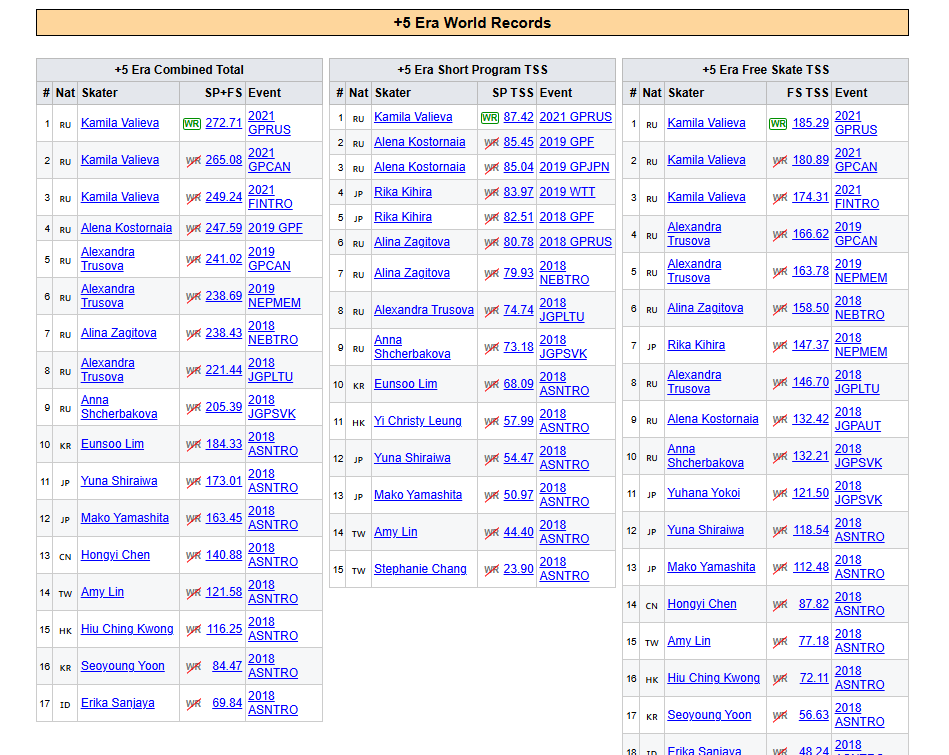Click the struck WR icon next to 180.89
Image resolution: width=949 pixels, height=755 pixels.
tap(780, 160)
